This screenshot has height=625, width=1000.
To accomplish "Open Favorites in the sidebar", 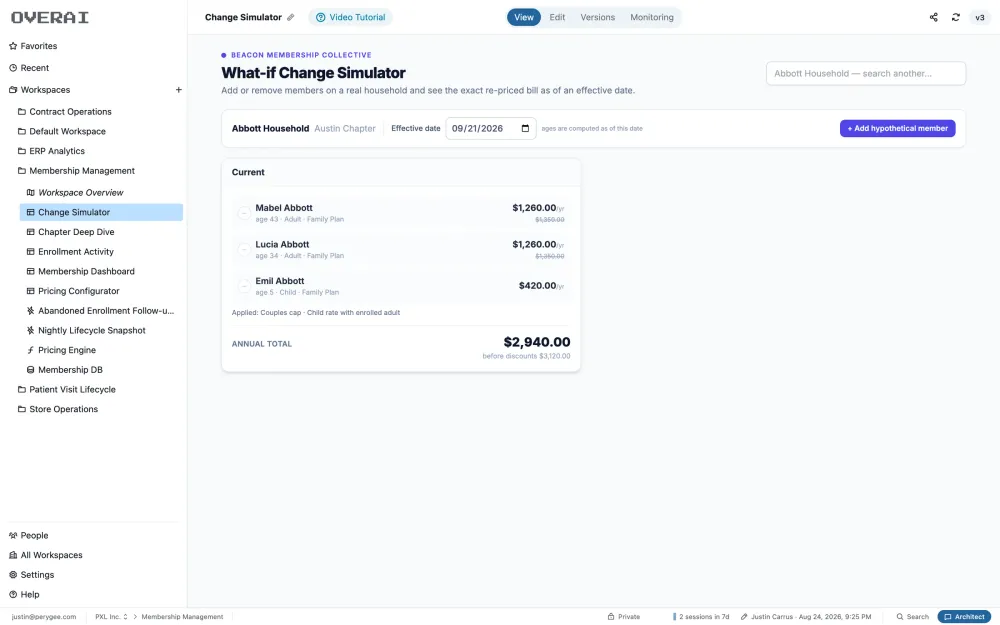I will click(x=33, y=46).
